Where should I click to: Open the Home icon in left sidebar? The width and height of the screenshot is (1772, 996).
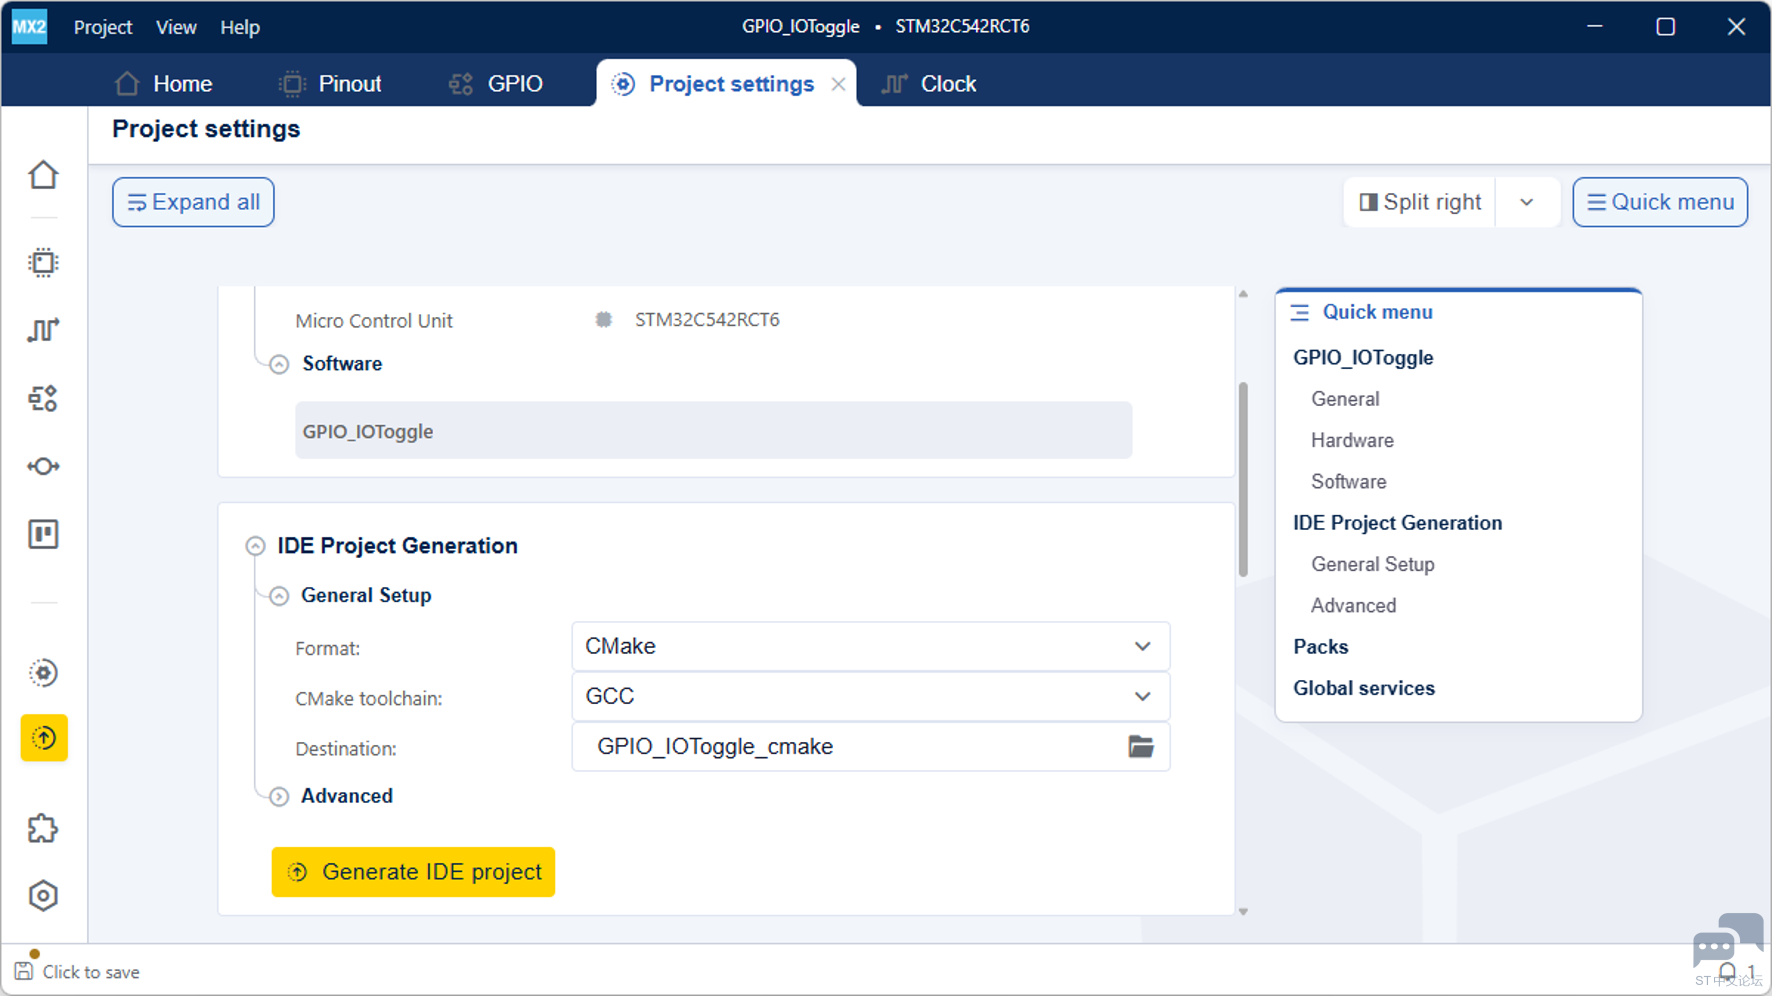[43, 175]
